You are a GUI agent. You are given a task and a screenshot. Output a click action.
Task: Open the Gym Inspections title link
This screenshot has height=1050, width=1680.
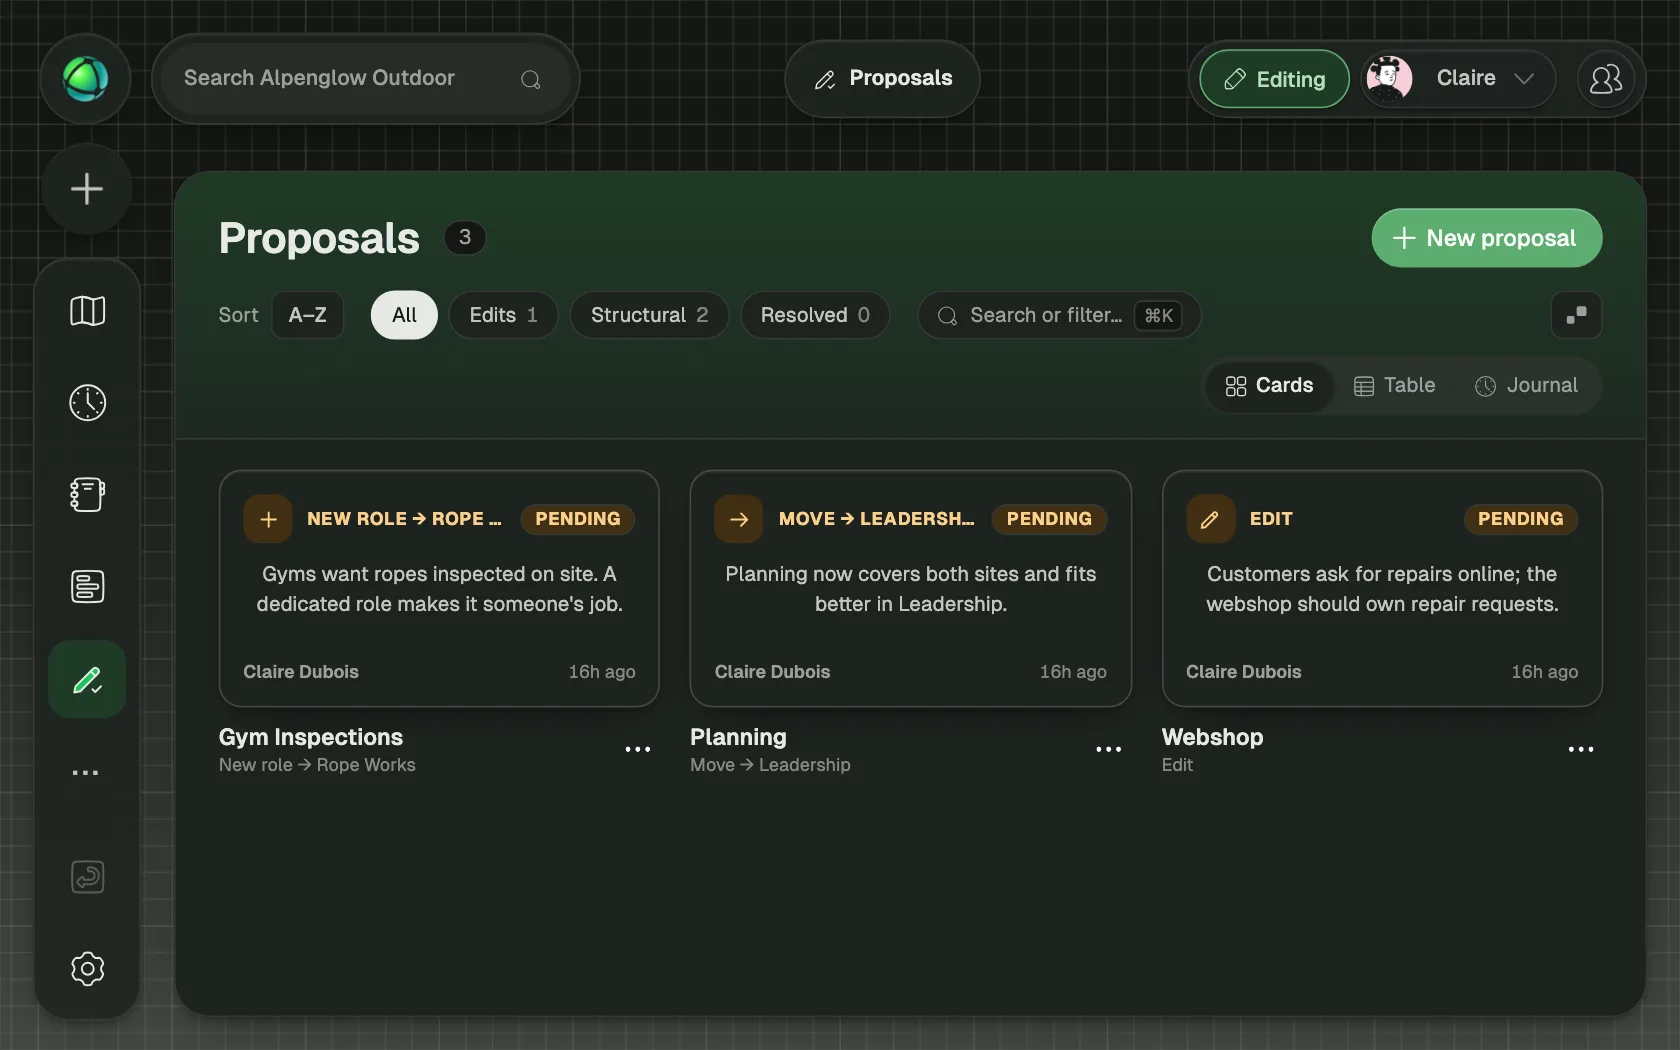(x=311, y=737)
